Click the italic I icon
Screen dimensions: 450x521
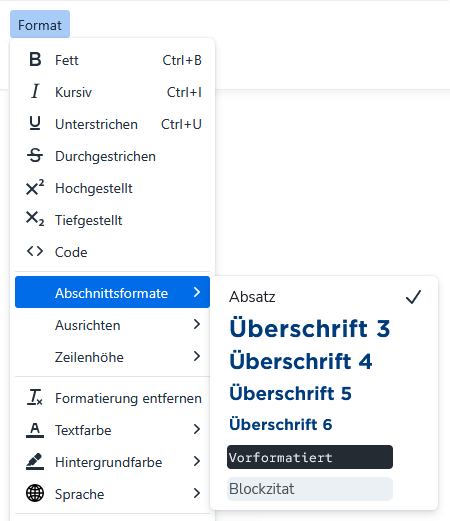pyautogui.click(x=35, y=91)
